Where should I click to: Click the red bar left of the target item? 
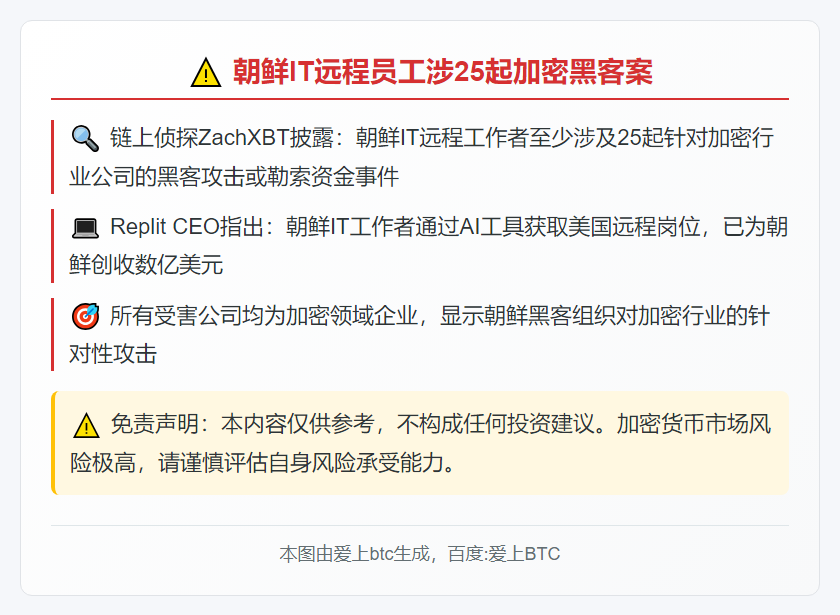52,334
